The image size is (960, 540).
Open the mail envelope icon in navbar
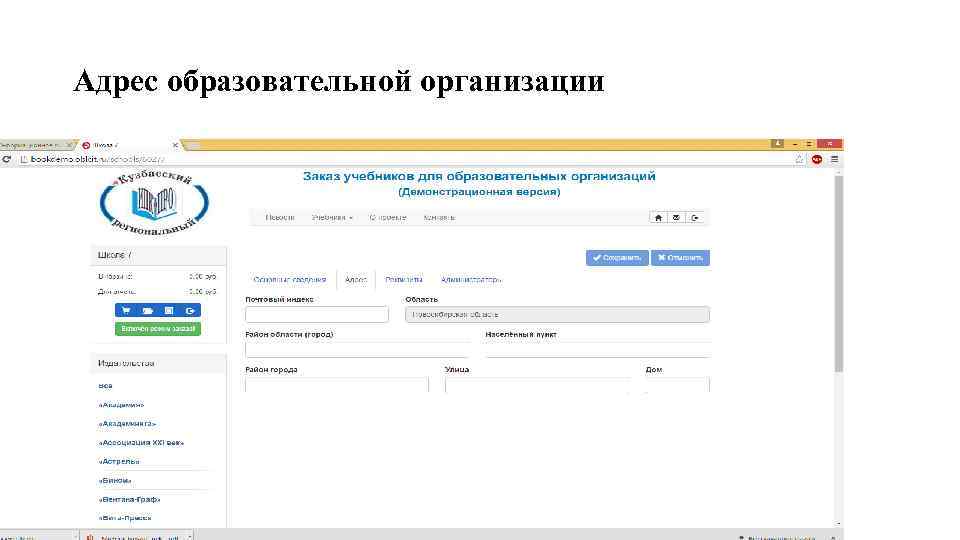(x=676, y=217)
